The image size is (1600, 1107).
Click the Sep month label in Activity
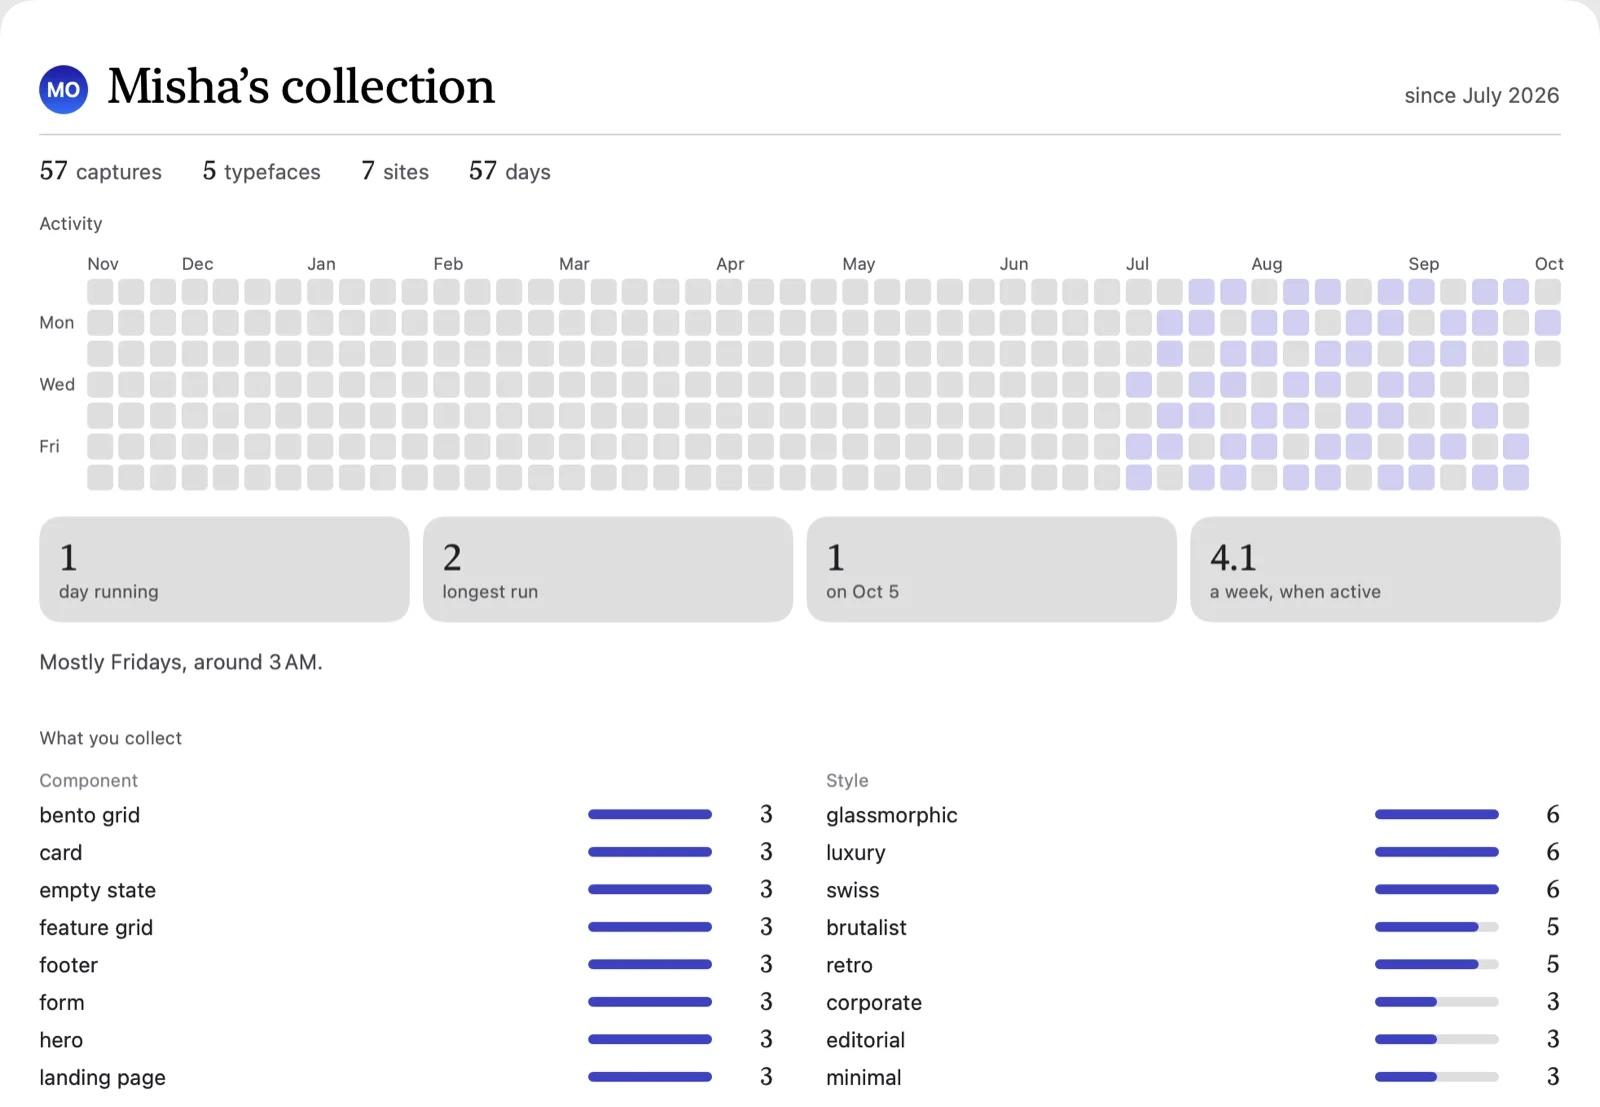[x=1424, y=264]
